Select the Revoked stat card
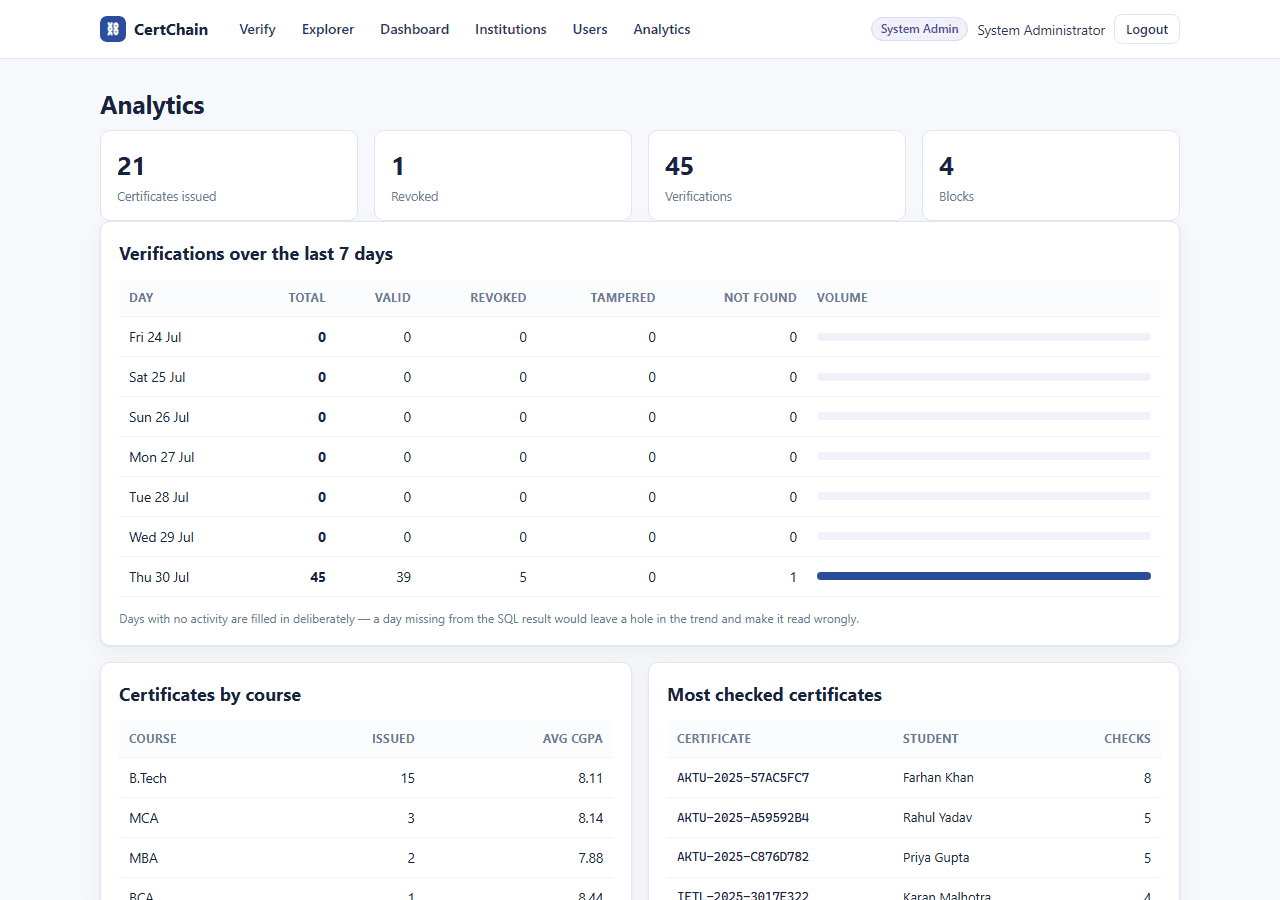 tap(503, 175)
